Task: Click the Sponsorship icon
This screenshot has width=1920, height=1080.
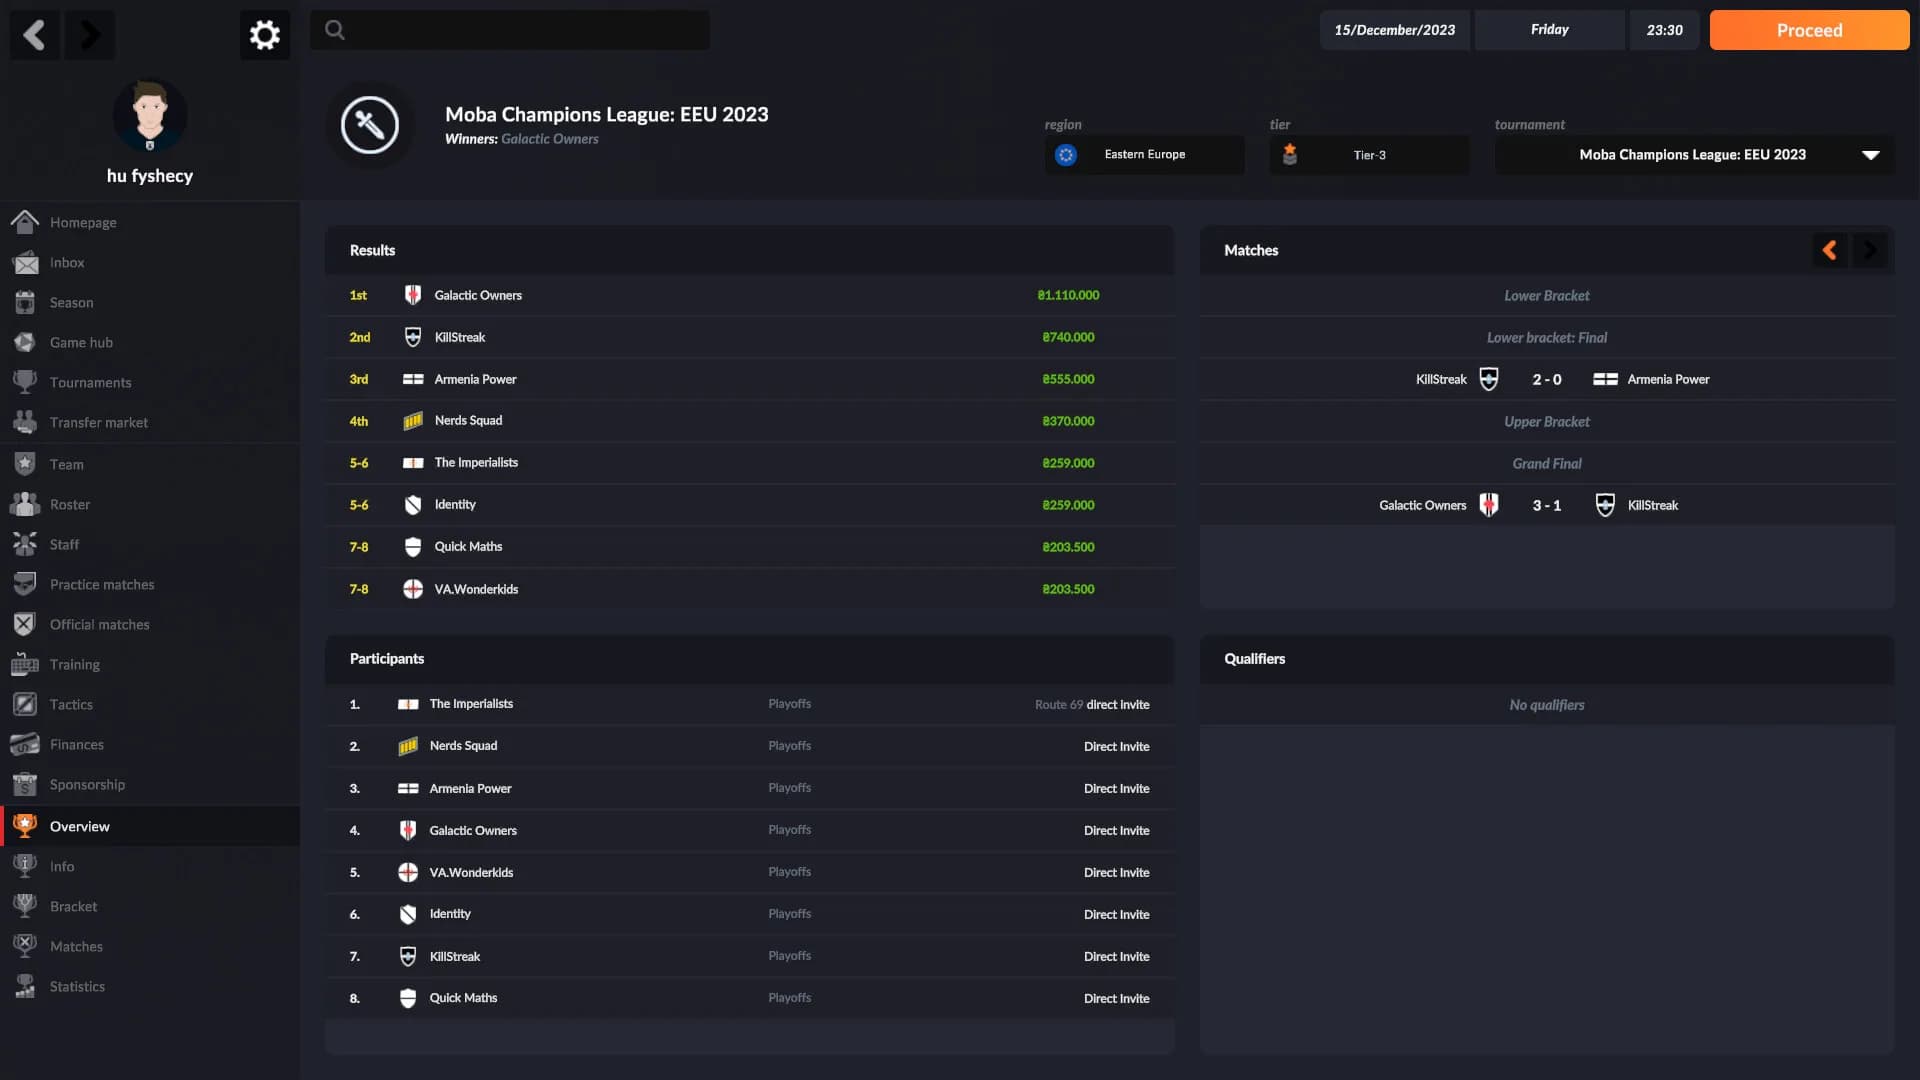Action: coord(25,784)
